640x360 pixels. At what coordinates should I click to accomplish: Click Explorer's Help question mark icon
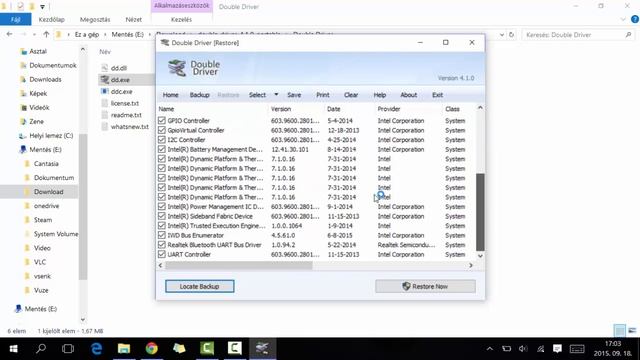point(635,19)
